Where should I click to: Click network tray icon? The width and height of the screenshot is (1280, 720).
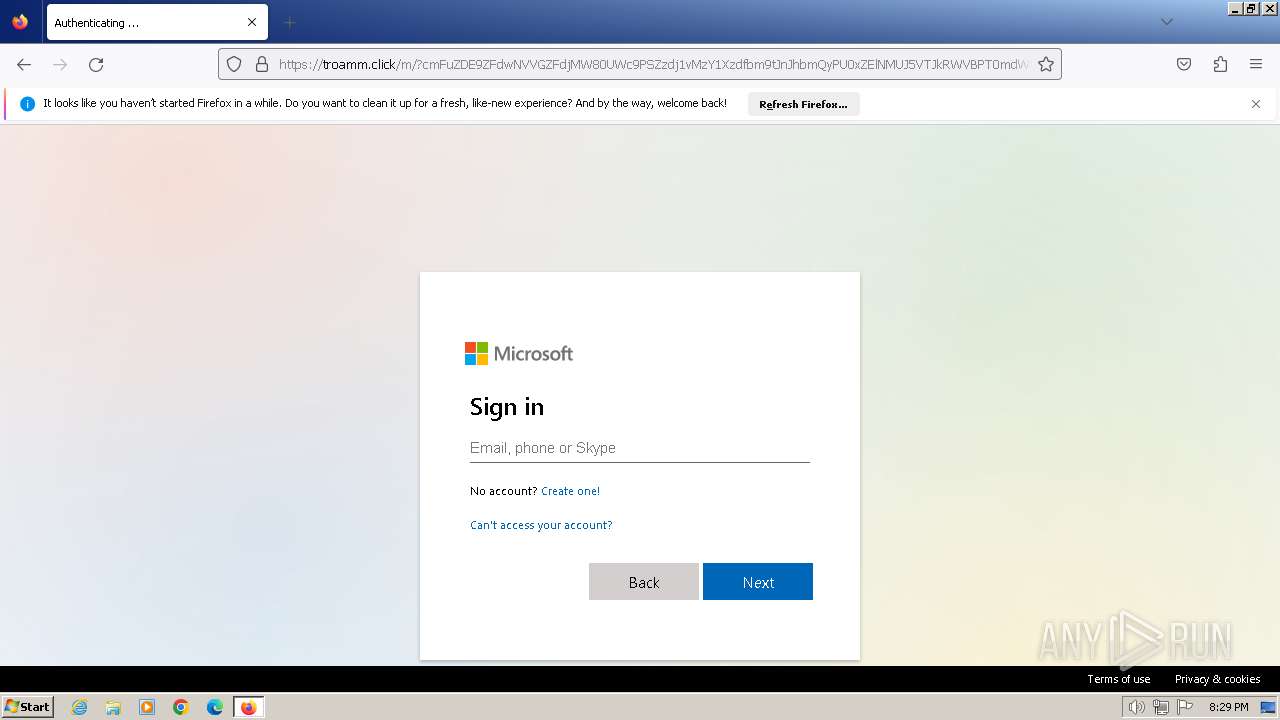[1160, 707]
